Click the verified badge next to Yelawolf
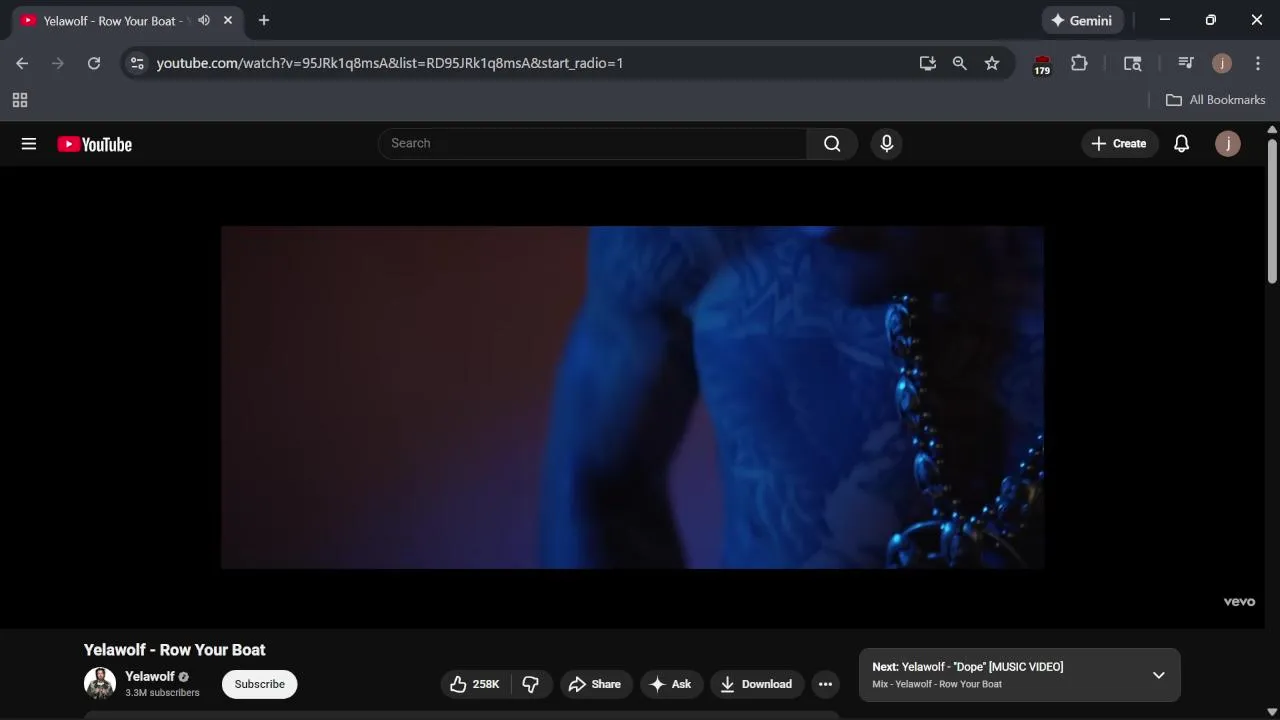The width and height of the screenshot is (1280, 720). (184, 677)
